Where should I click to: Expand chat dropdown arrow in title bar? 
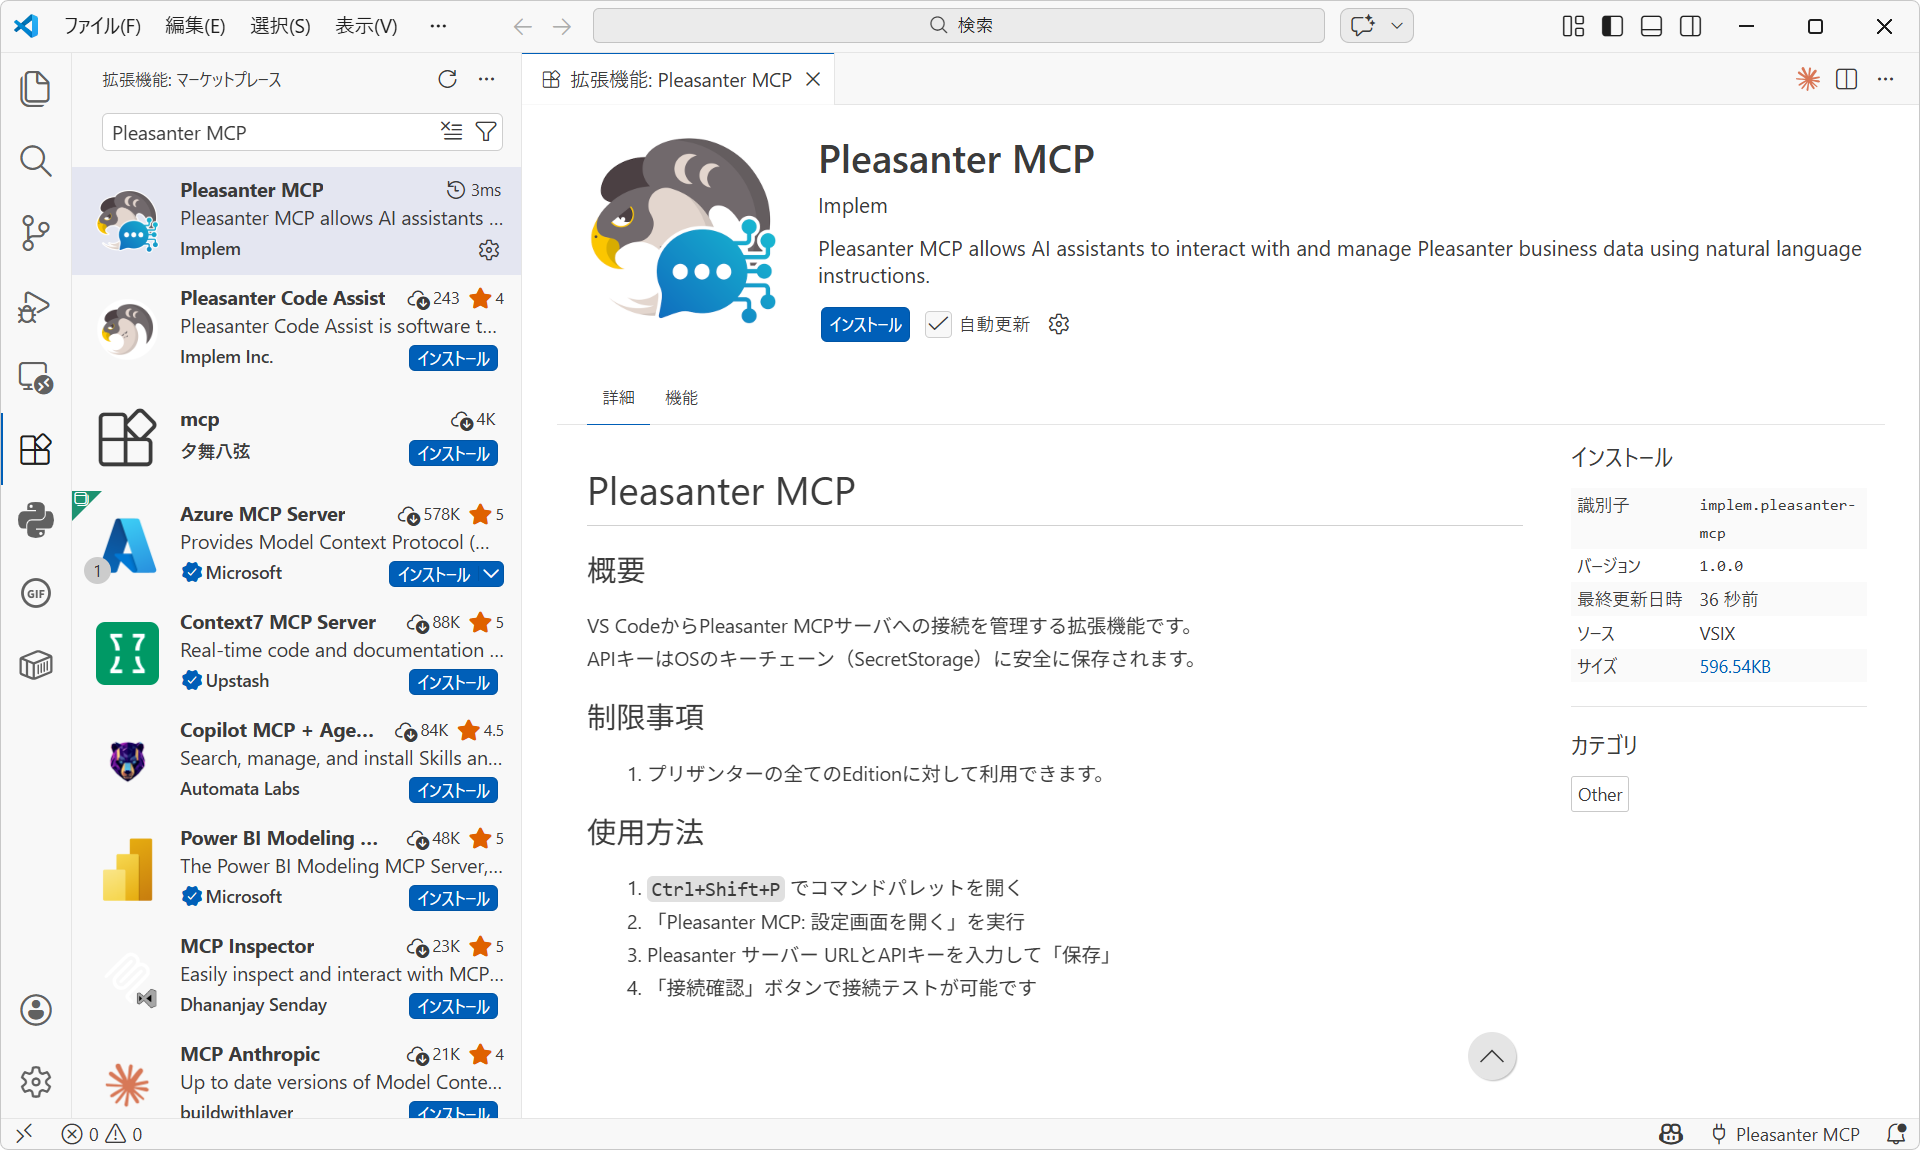click(1398, 25)
